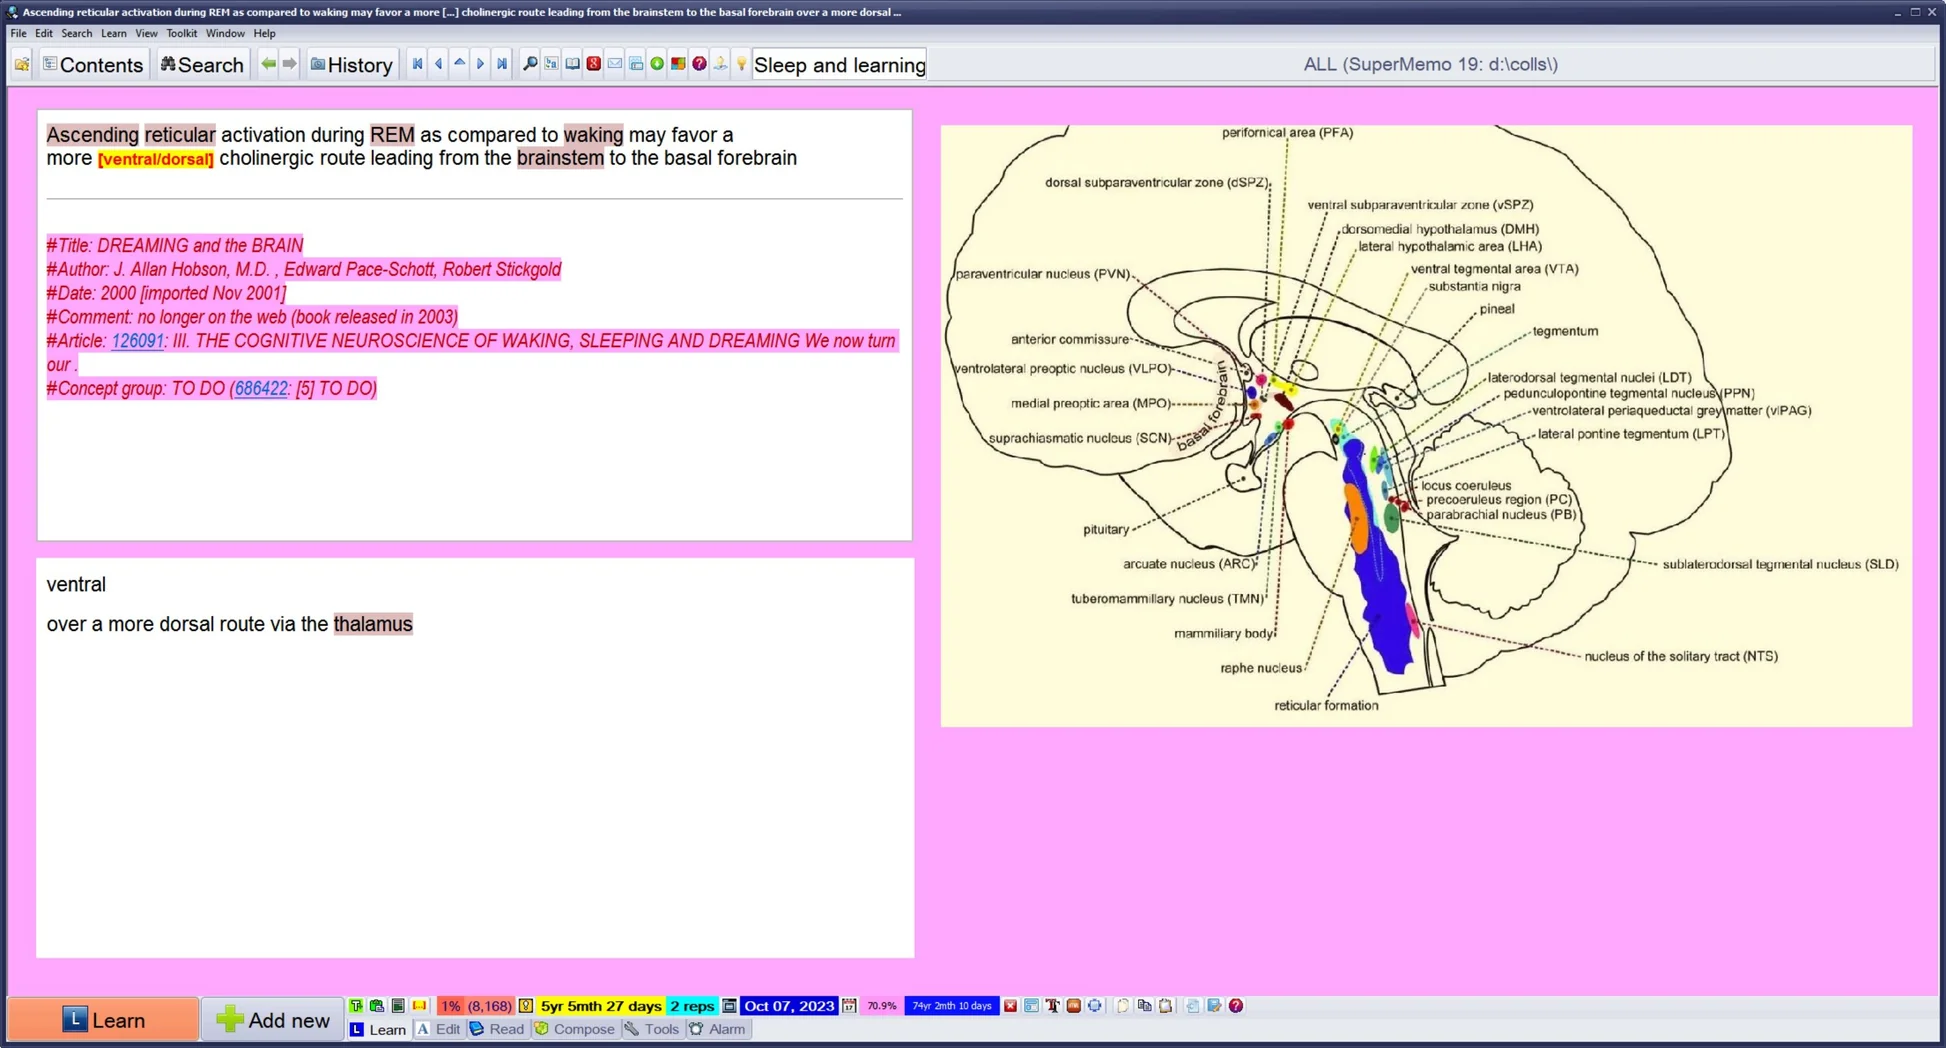The image size is (1946, 1048).
Task: Jump to the last element with the end-arrow icon
Action: tap(501, 63)
